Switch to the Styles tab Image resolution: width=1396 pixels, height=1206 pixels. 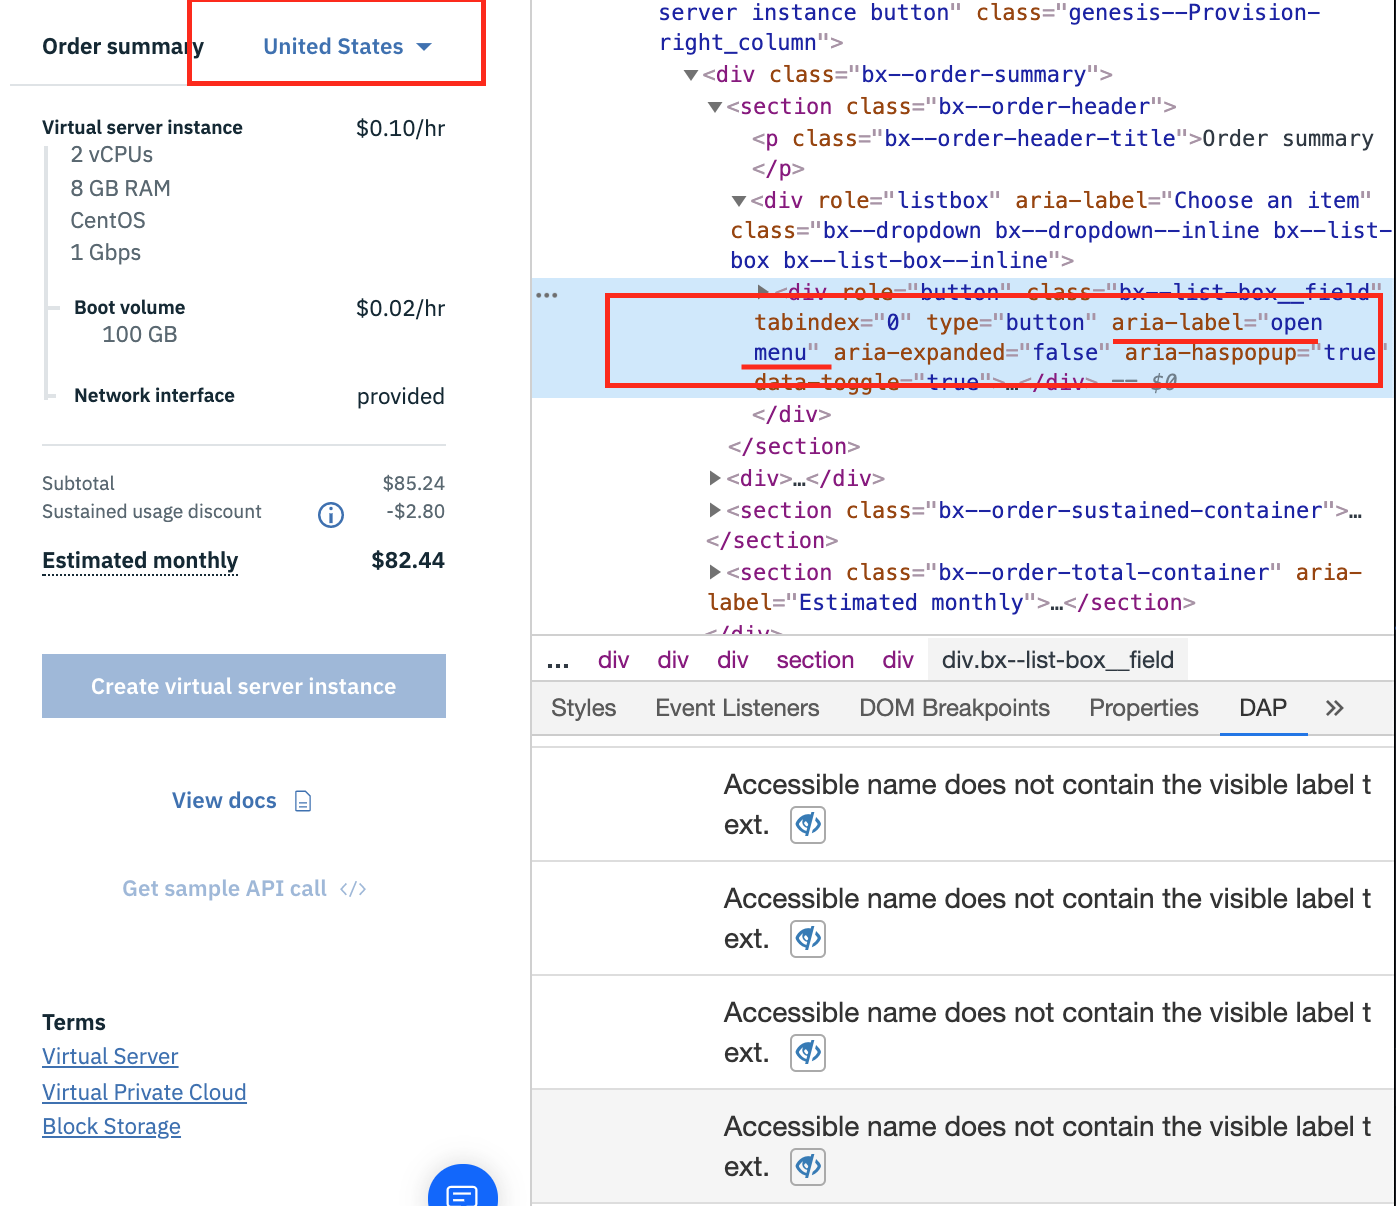pyautogui.click(x=583, y=708)
